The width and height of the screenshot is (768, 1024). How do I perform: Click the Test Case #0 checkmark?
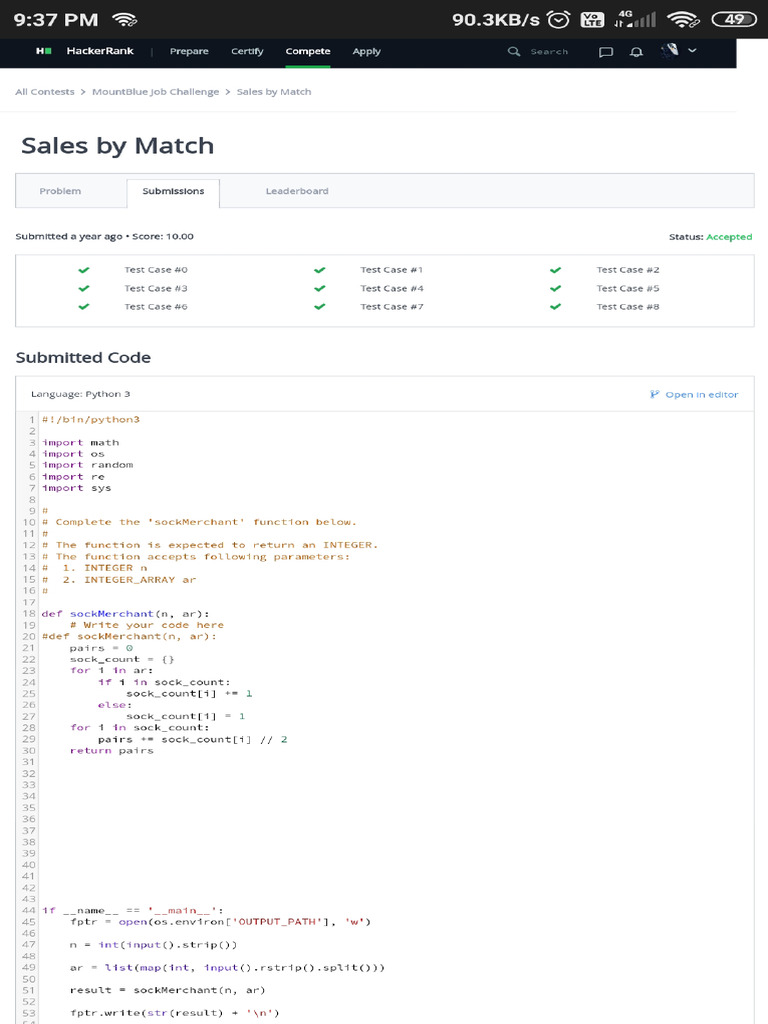(x=84, y=270)
